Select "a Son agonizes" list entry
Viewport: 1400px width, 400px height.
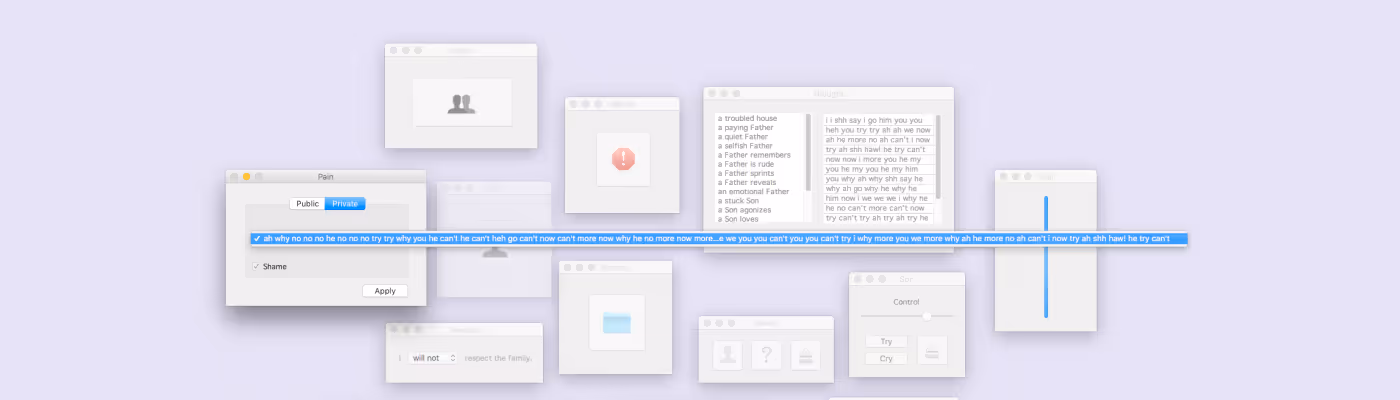(x=746, y=210)
